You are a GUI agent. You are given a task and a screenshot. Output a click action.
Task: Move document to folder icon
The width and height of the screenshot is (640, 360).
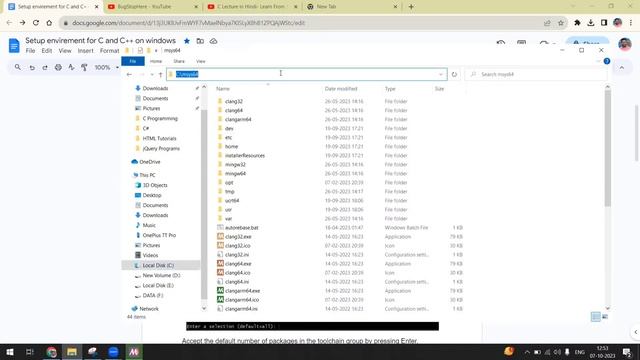pos(200,41)
